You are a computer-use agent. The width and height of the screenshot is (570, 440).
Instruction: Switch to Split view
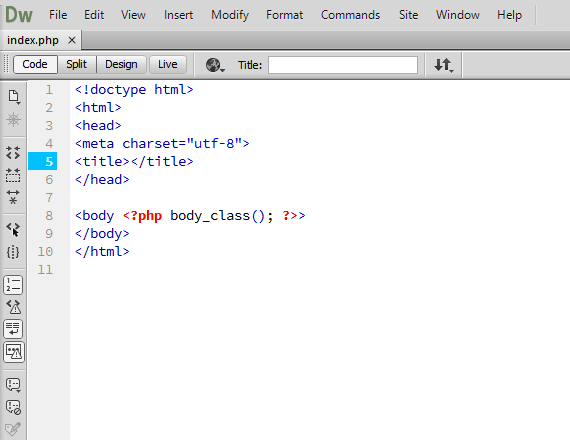tap(76, 64)
